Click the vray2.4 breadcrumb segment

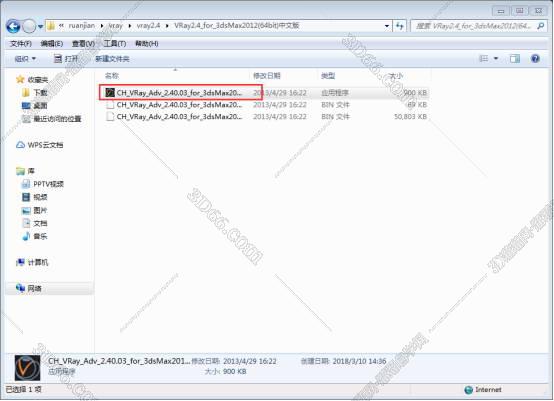(148, 25)
